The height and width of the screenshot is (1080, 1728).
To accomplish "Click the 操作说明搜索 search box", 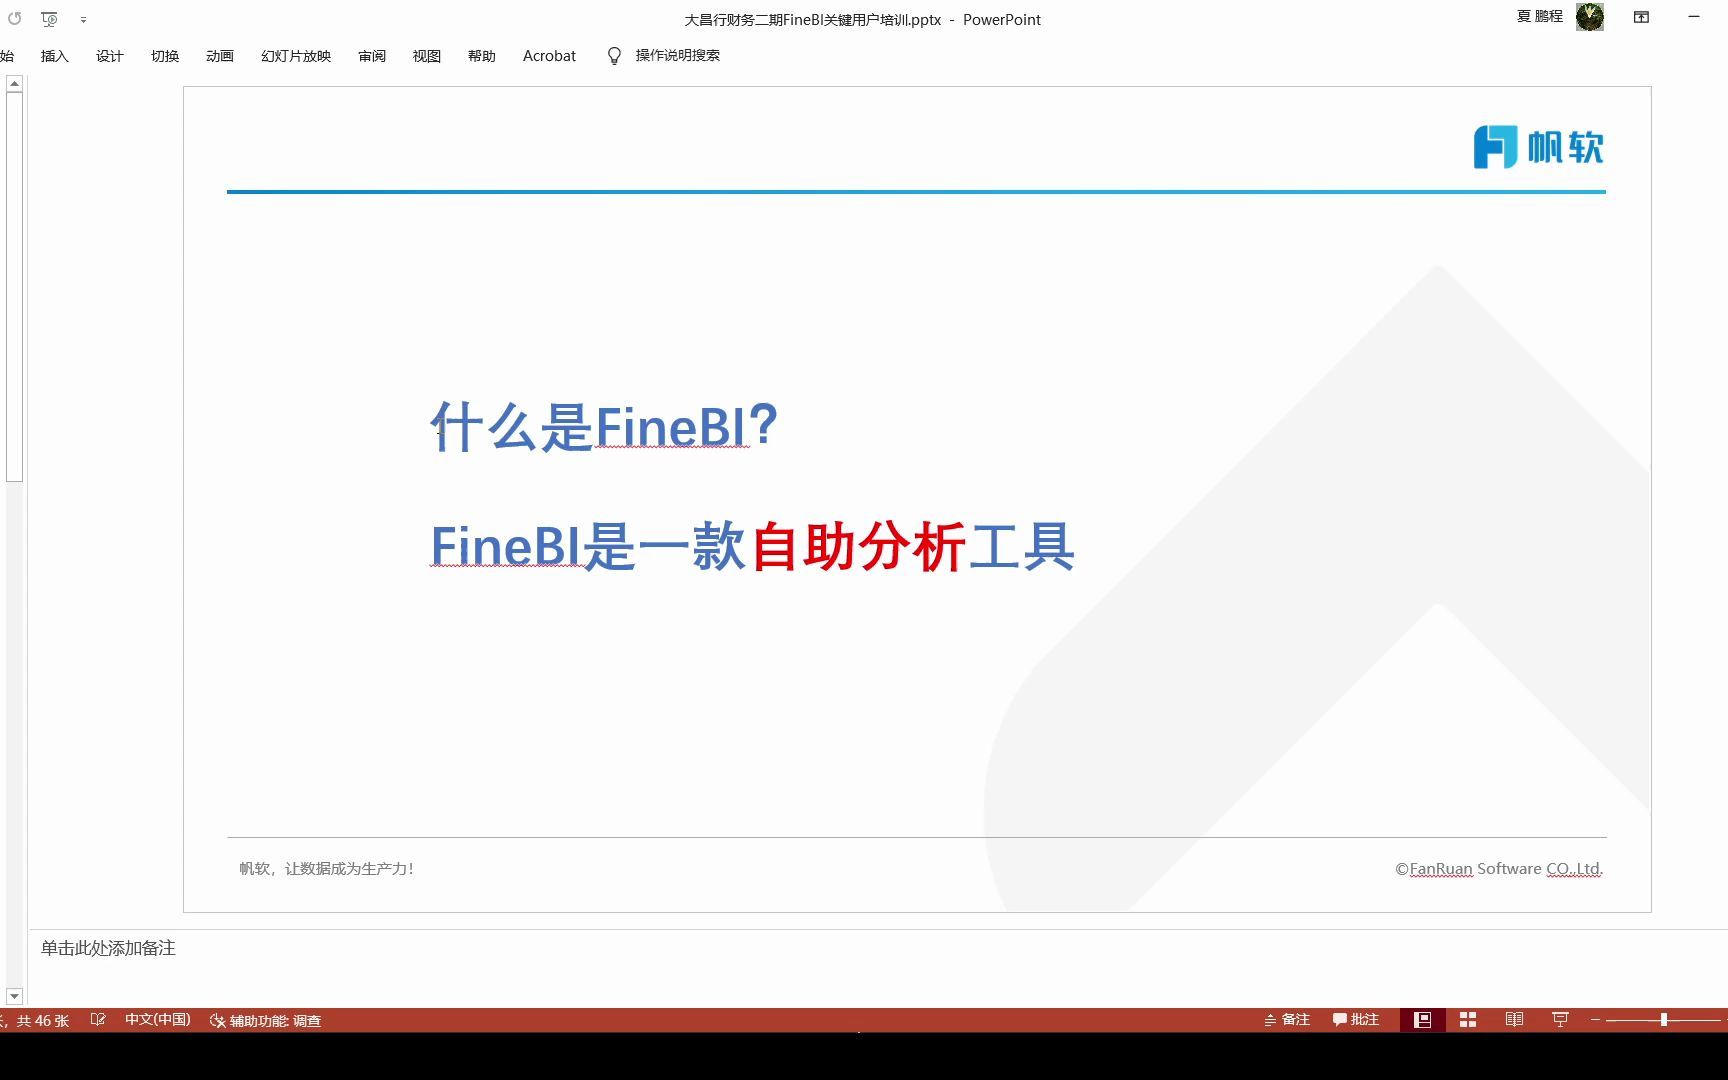I will pos(677,55).
